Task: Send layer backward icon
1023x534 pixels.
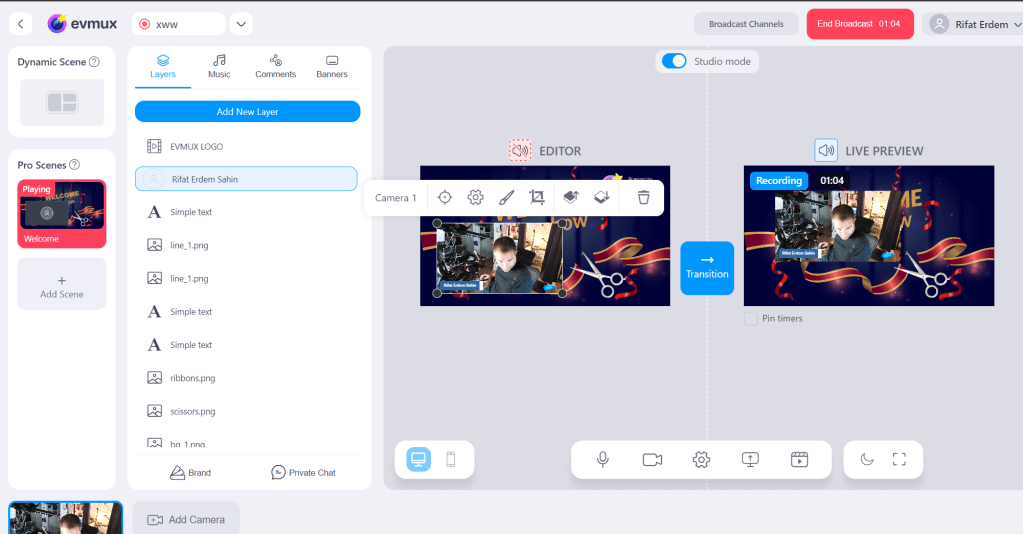Action: (602, 198)
